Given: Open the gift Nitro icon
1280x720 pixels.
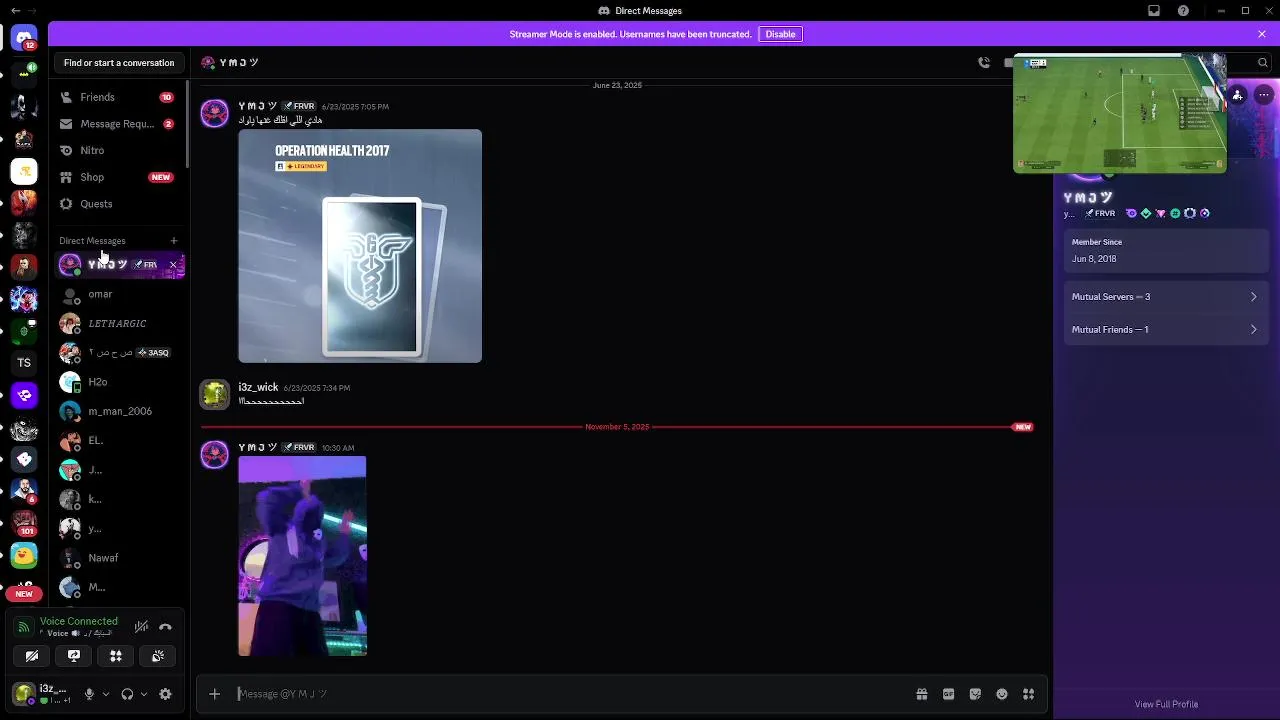Looking at the screenshot, I should pos(922,694).
